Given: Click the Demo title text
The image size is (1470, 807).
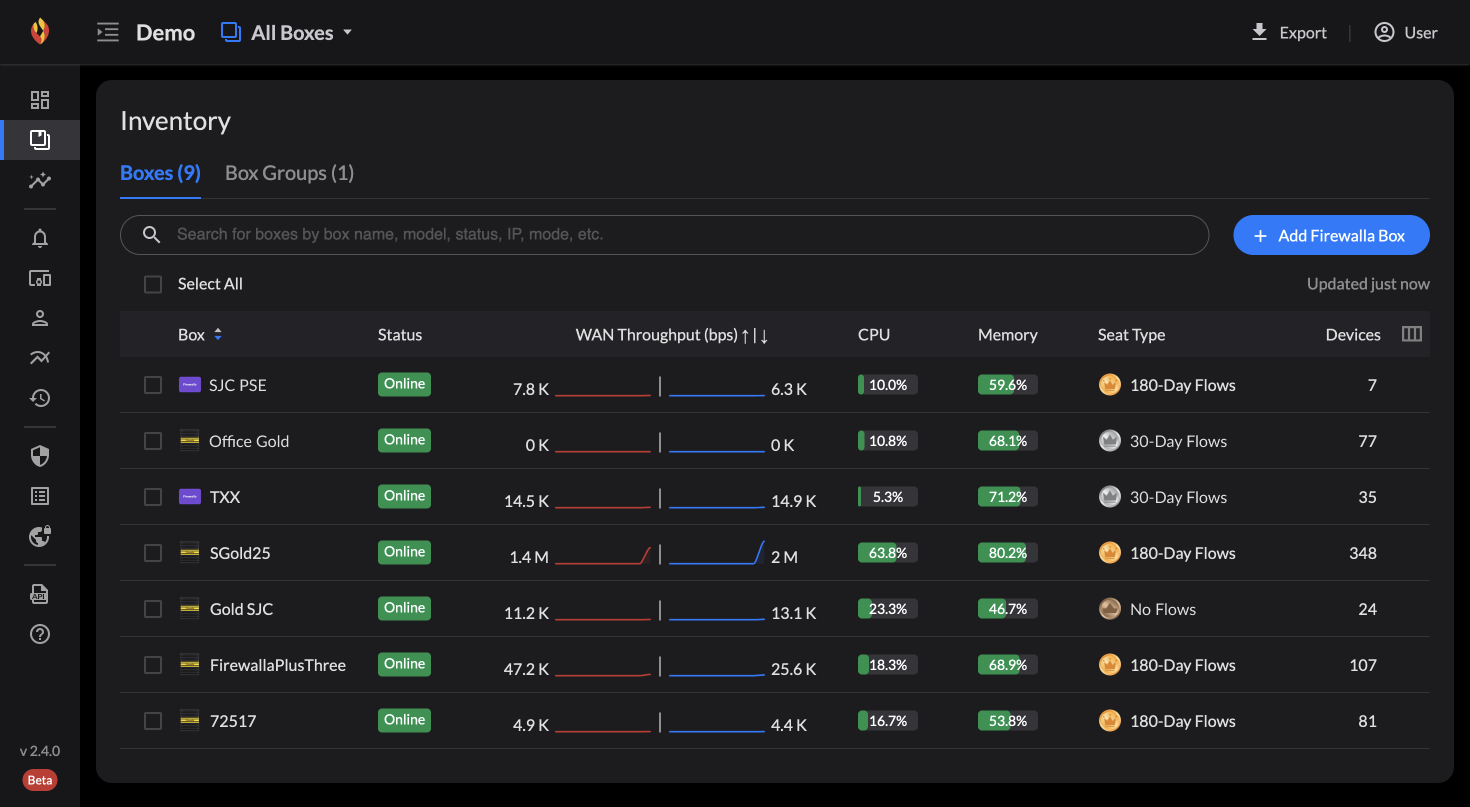Looking at the screenshot, I should (165, 33).
